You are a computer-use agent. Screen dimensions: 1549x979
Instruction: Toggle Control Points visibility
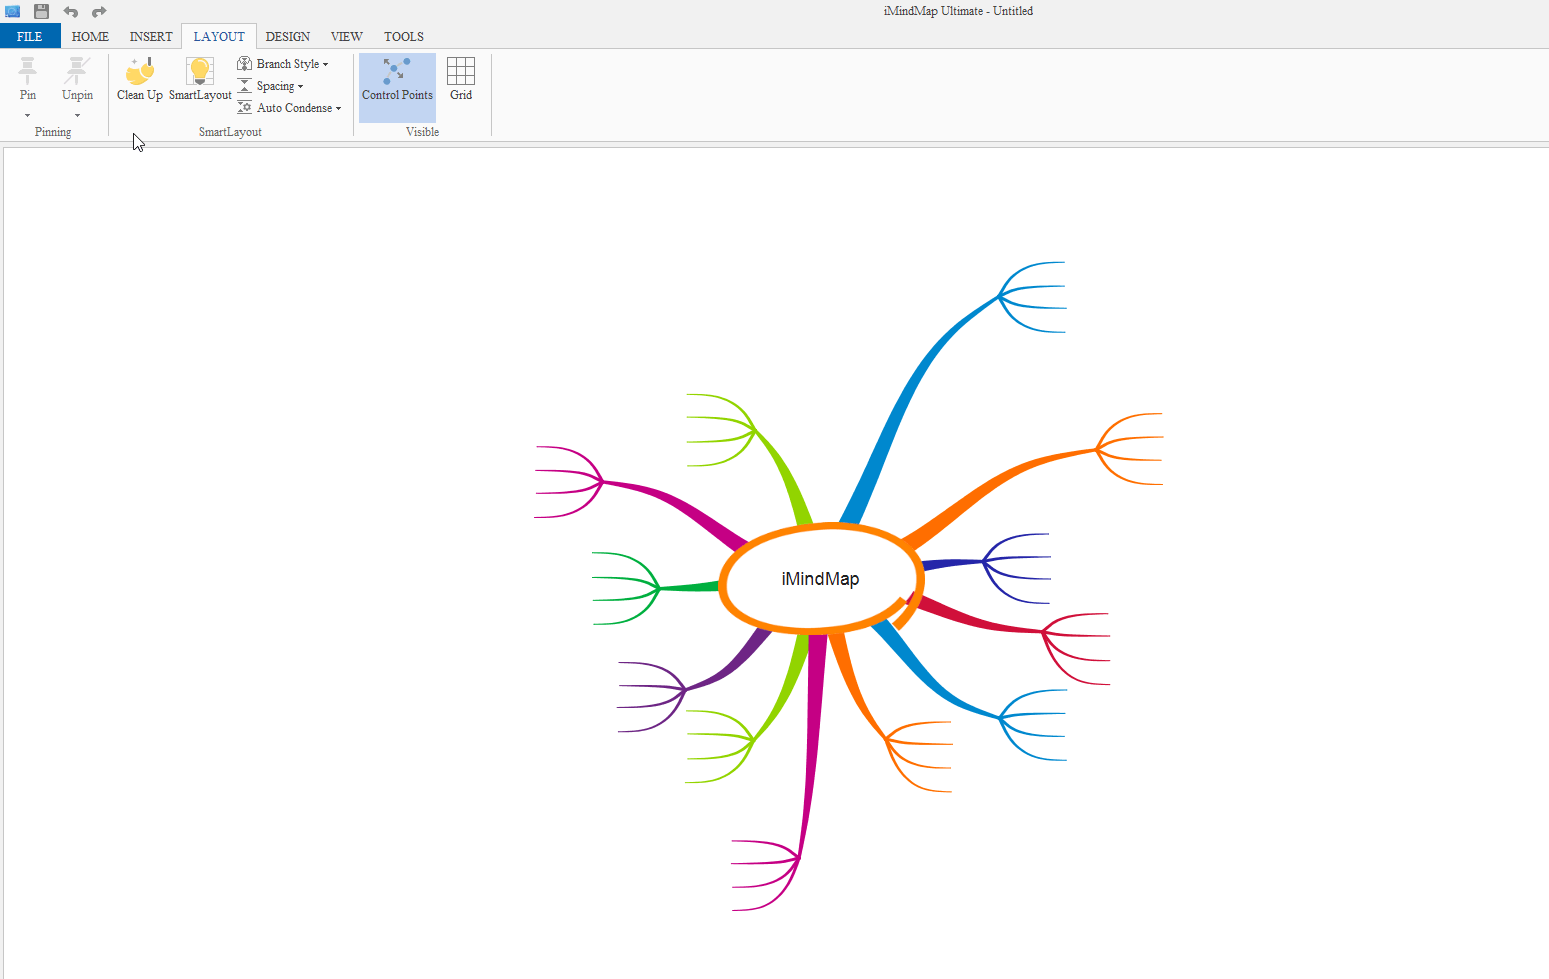[397, 87]
